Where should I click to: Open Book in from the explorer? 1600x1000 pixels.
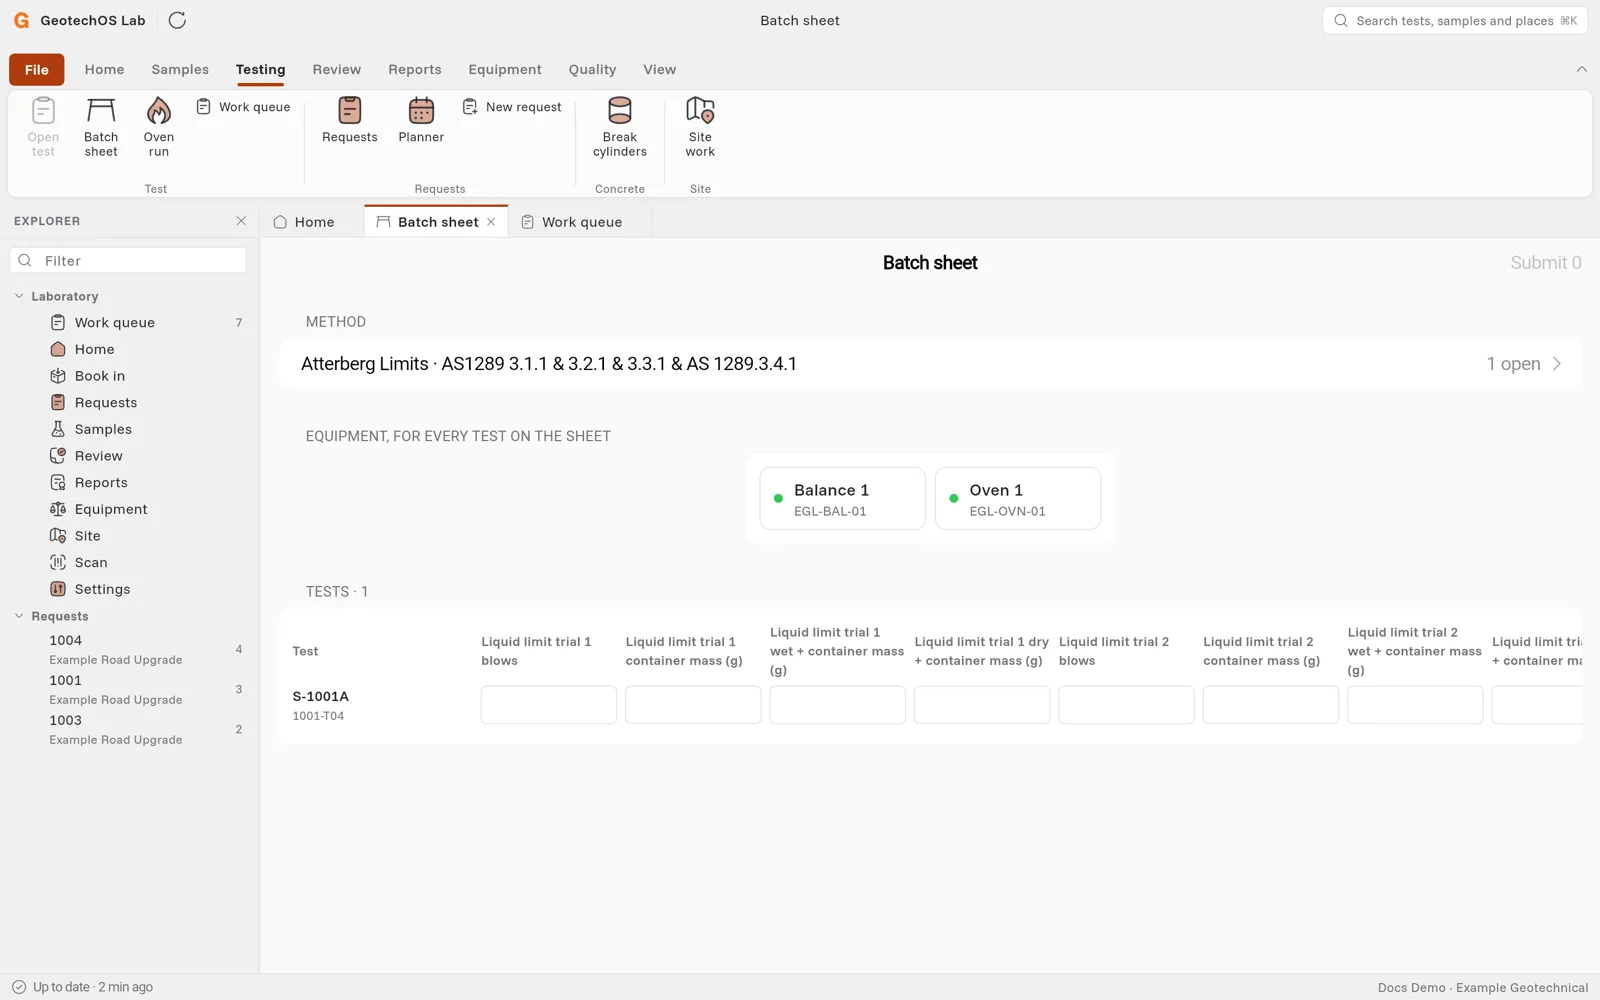pos(128,376)
